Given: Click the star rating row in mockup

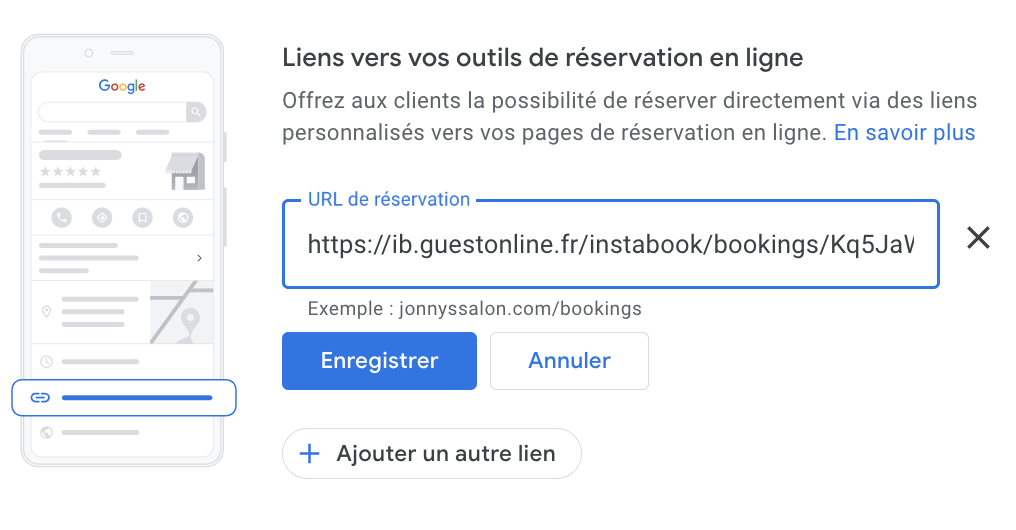Looking at the screenshot, I should (x=71, y=172).
